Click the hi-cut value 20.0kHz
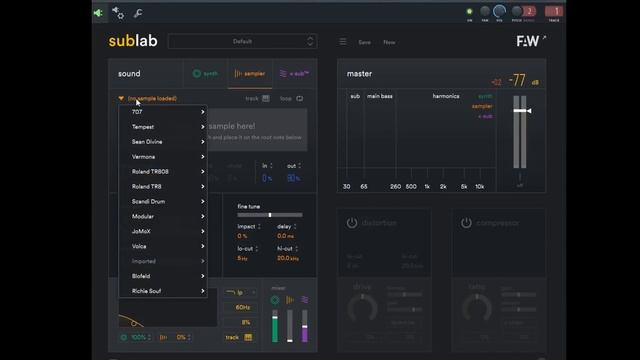The width and height of the screenshot is (640, 360). click(x=288, y=258)
